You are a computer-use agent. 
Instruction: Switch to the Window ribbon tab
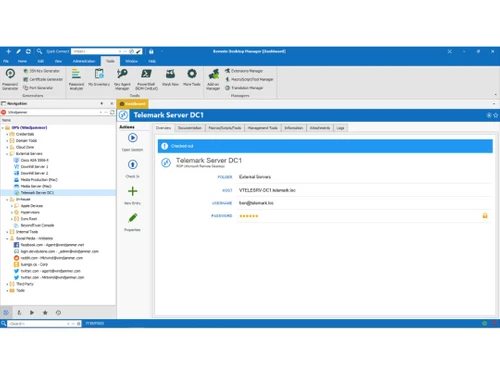131,61
